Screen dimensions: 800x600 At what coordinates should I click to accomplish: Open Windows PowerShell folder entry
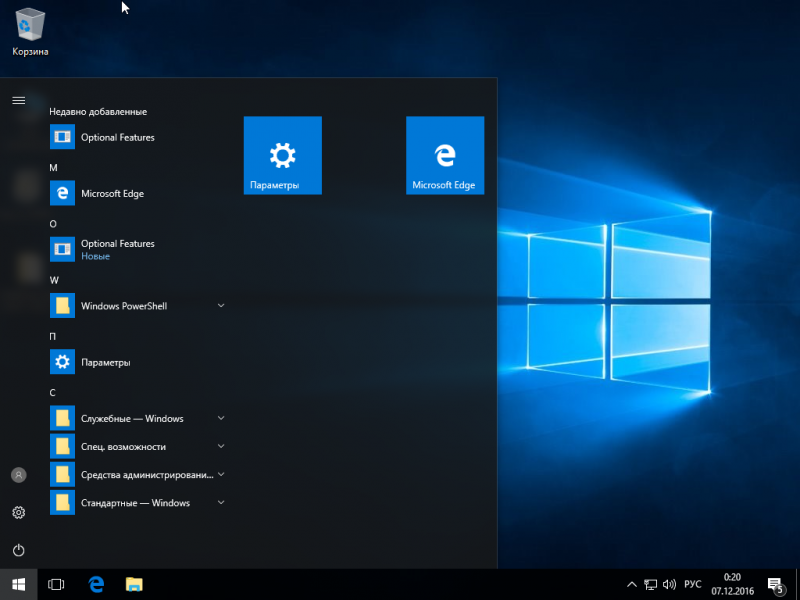pos(138,306)
